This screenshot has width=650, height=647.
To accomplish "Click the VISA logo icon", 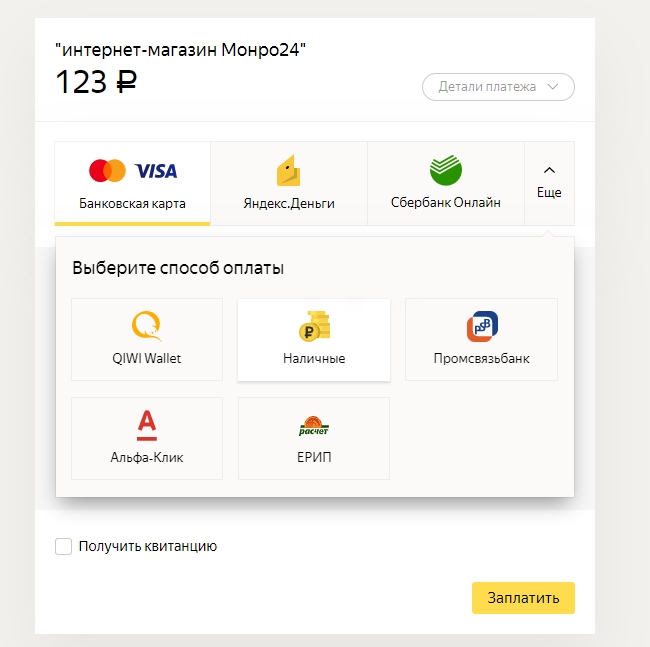I will pyautogui.click(x=156, y=171).
